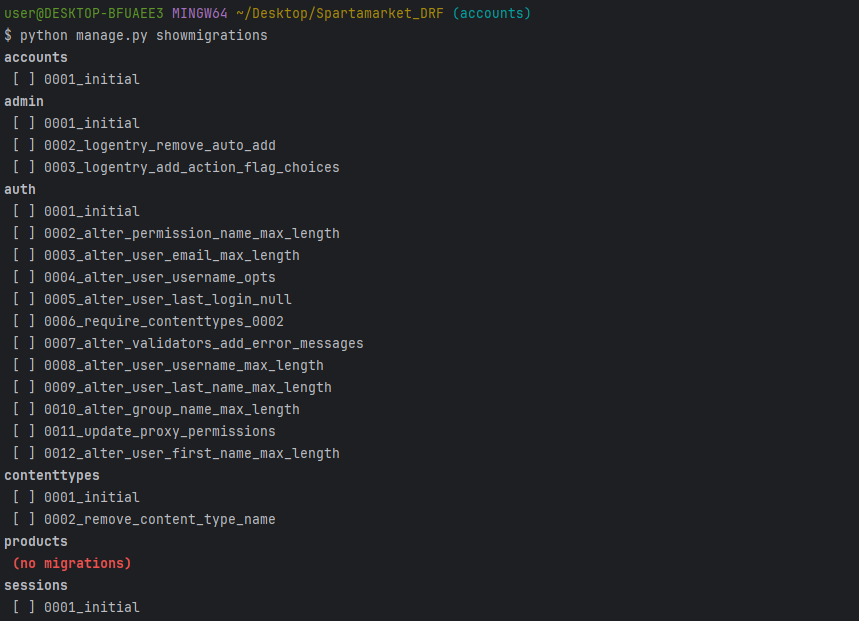Click the 'contenttypes' app heading
This screenshot has width=859, height=621.
coord(52,475)
